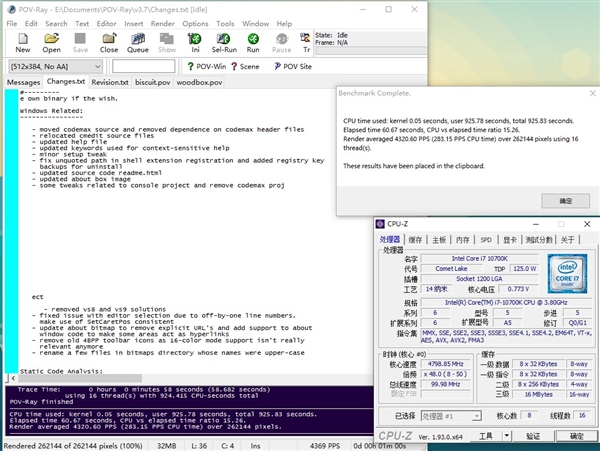Open the render Queue icon
This screenshot has width=600, height=451.
138,43
